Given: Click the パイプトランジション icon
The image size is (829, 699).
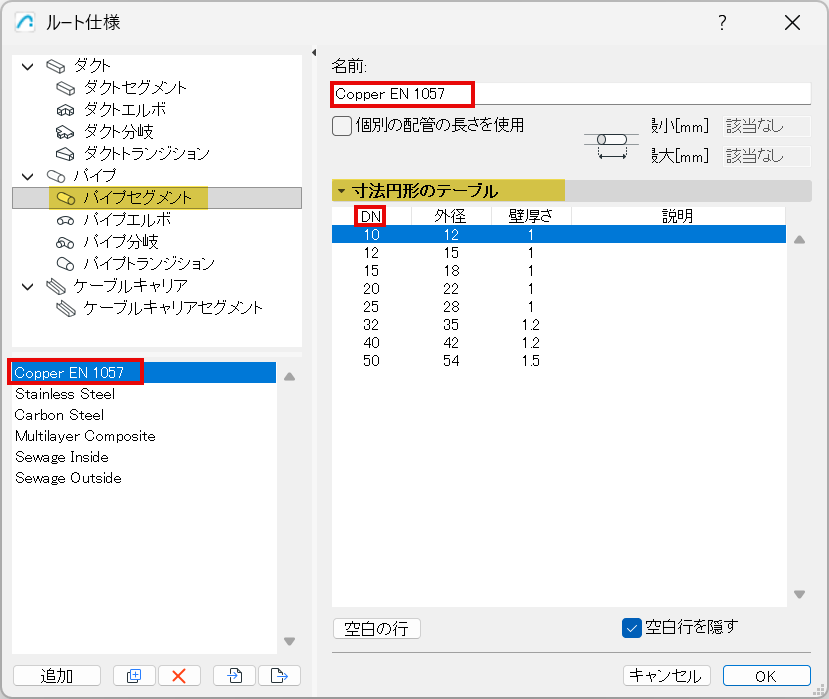Looking at the screenshot, I should (x=66, y=264).
